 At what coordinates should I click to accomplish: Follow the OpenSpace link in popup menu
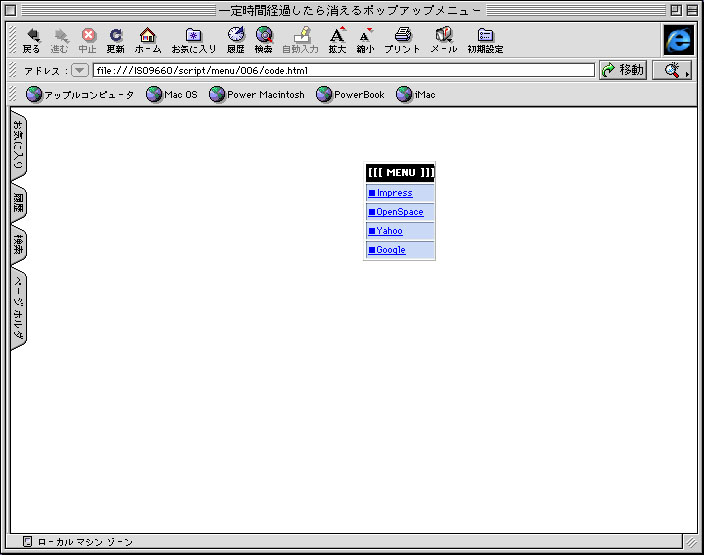[396, 212]
